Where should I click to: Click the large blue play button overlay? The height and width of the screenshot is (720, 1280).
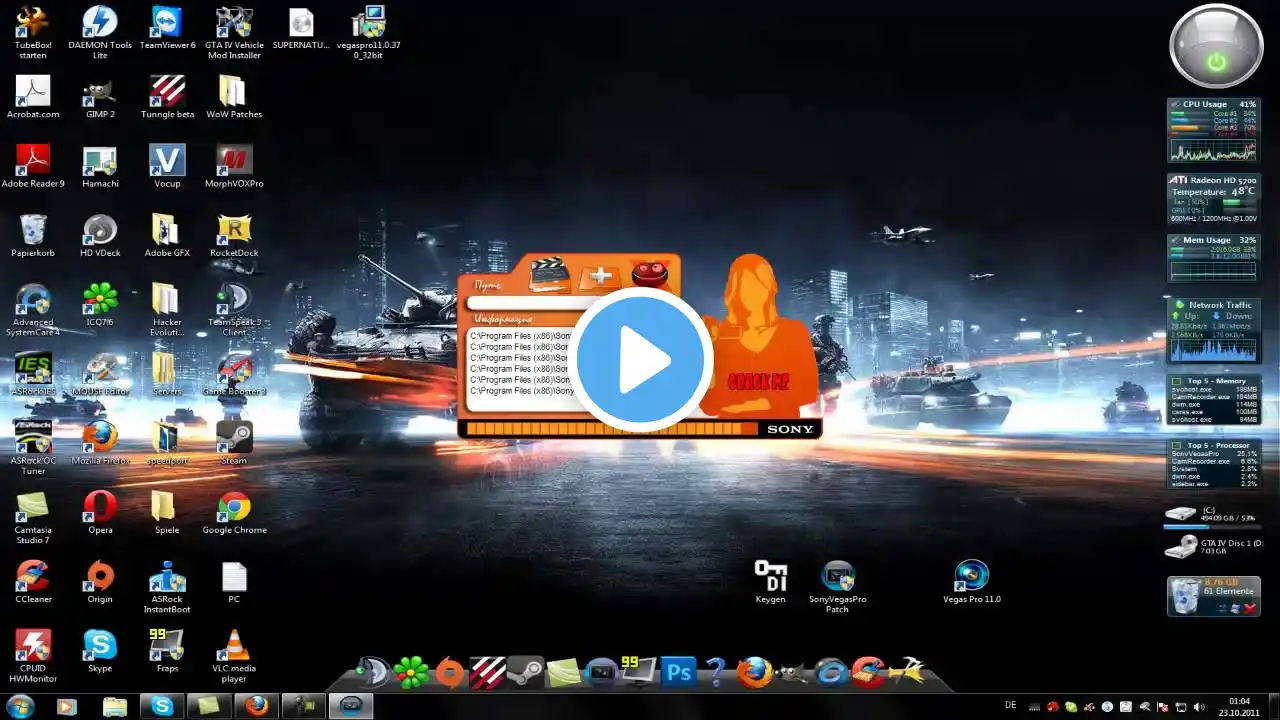(x=640, y=360)
